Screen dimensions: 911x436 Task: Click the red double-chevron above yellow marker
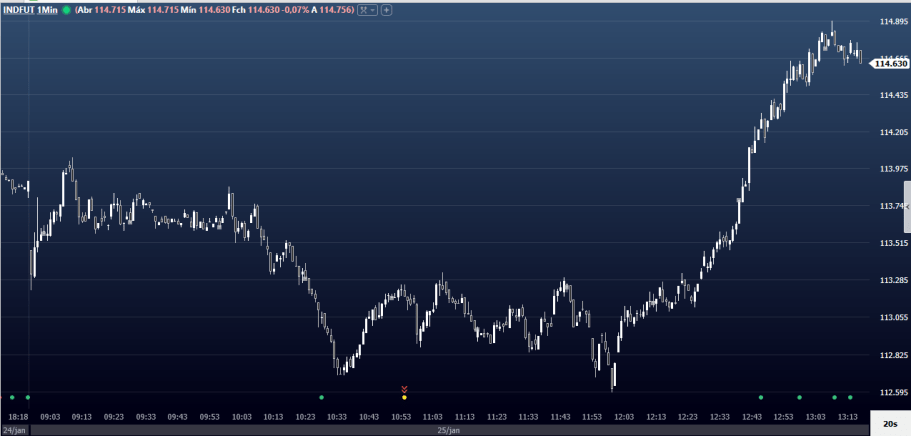click(404, 389)
